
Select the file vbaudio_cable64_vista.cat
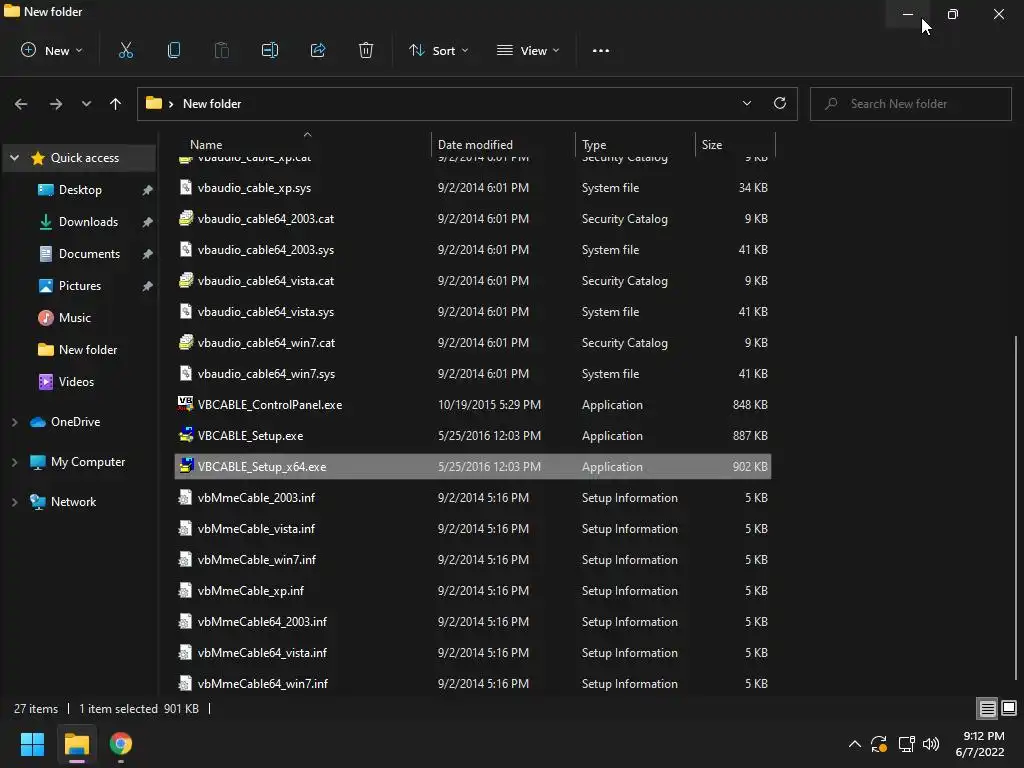(473, 281)
